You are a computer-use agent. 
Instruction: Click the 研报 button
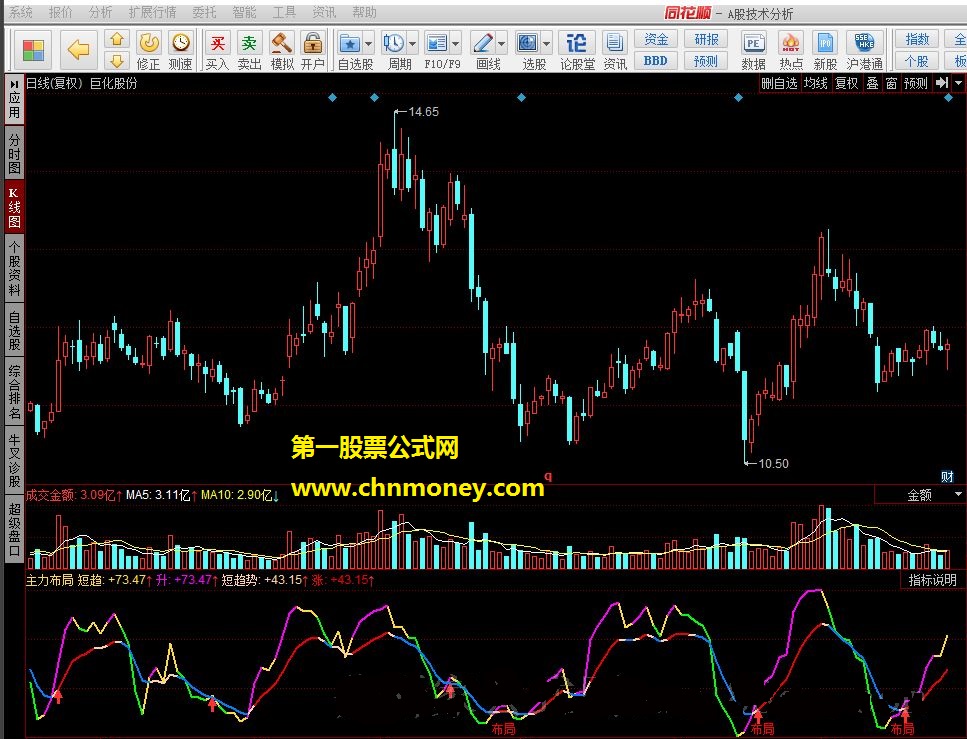coord(706,39)
